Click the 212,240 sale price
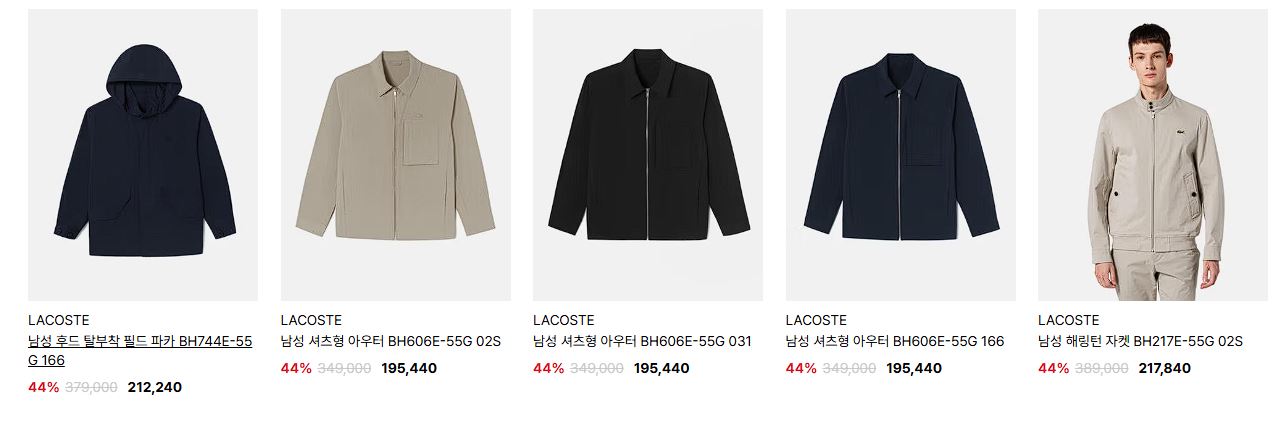The width and height of the screenshot is (1281, 432). point(155,387)
